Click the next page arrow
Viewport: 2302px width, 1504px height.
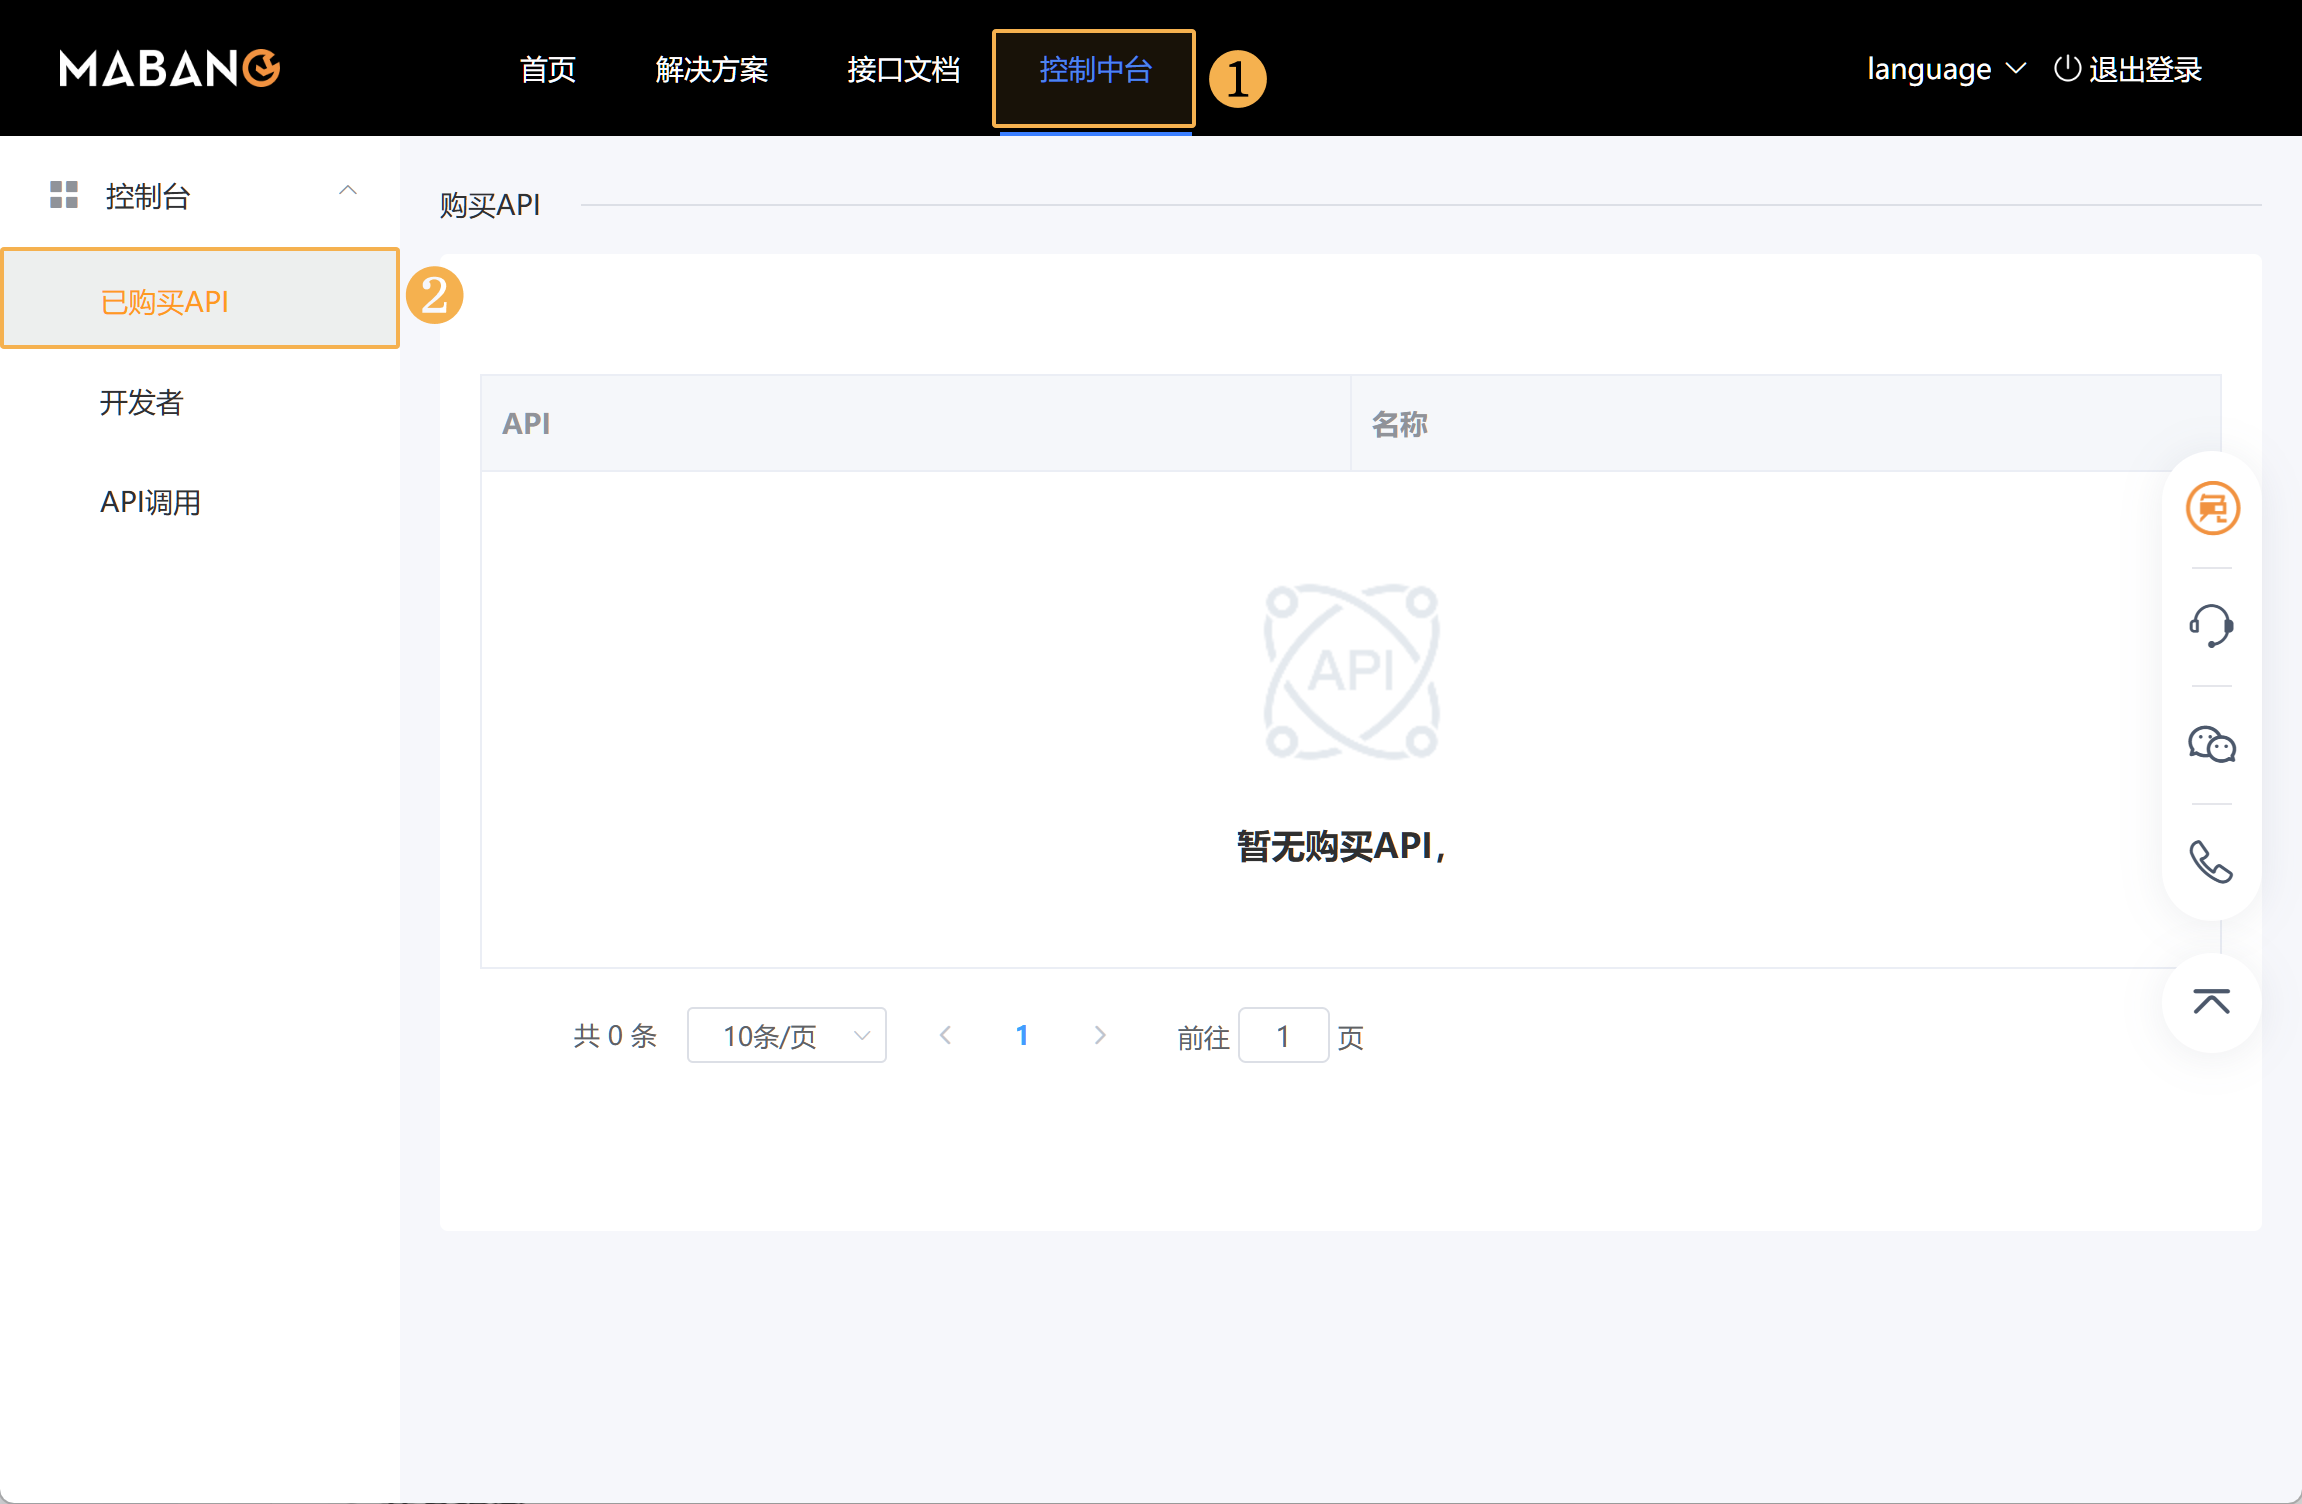1100,1036
